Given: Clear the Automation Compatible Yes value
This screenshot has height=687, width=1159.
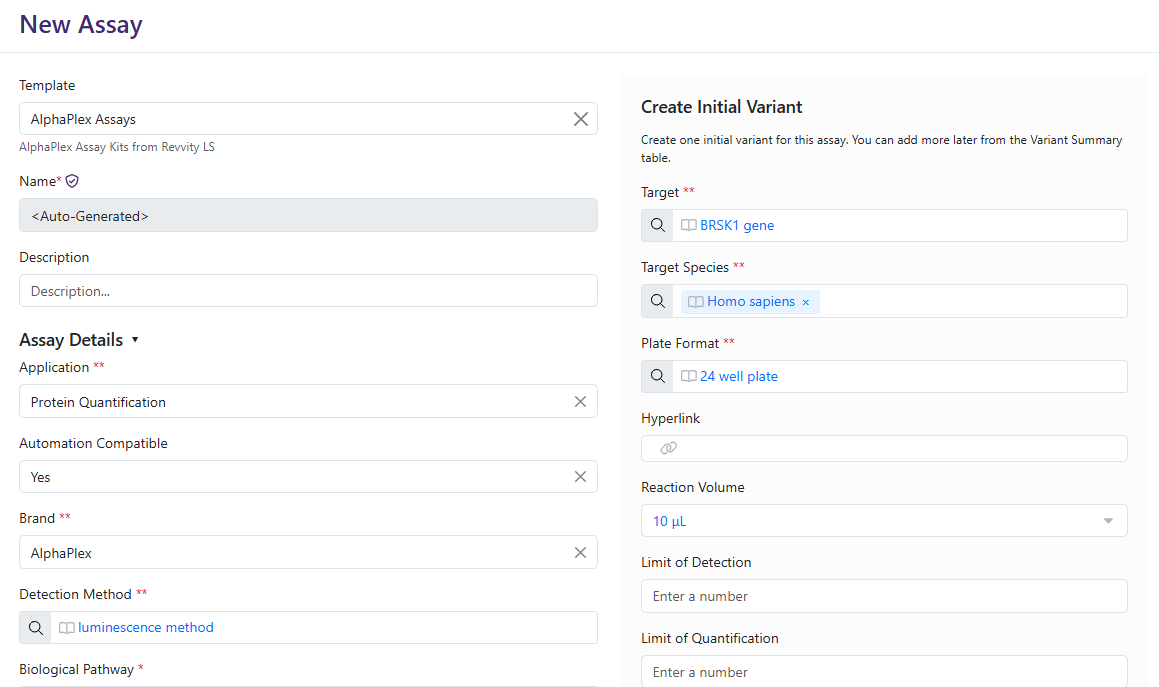Looking at the screenshot, I should (580, 477).
